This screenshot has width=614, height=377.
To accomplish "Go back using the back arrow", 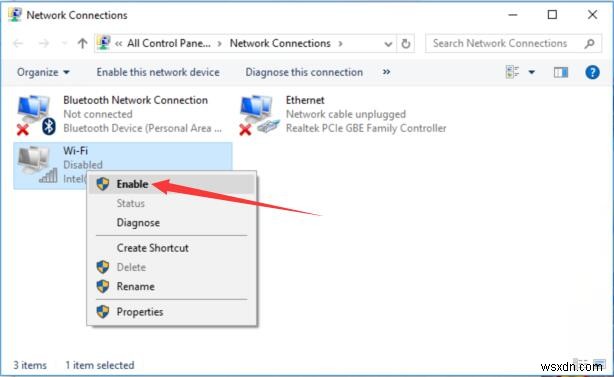I will click(x=18, y=43).
